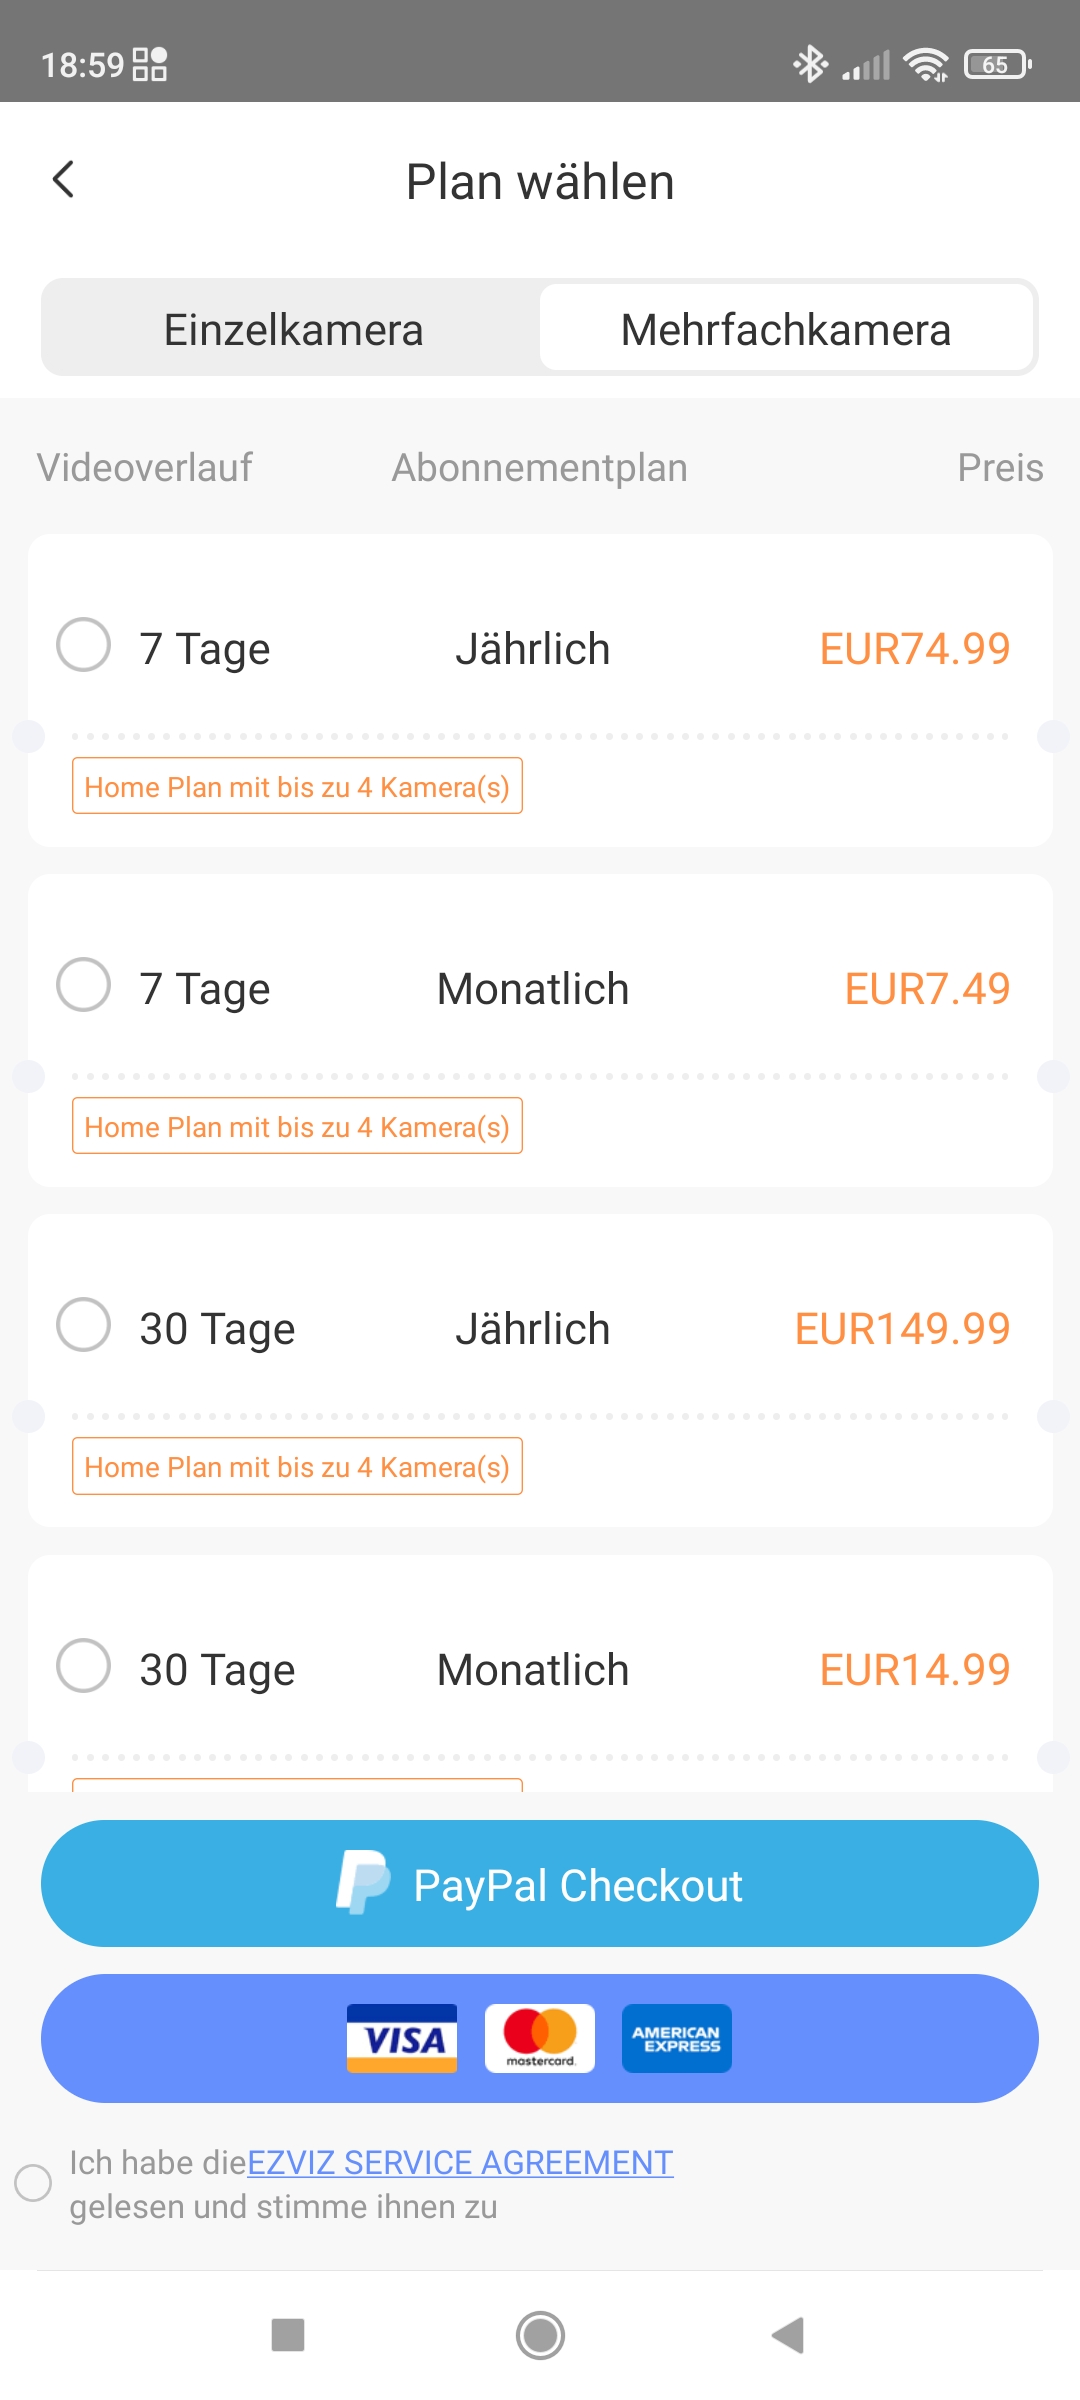The width and height of the screenshot is (1080, 2400).
Task: Switch to the Einzelkamera tab
Action: (293, 330)
